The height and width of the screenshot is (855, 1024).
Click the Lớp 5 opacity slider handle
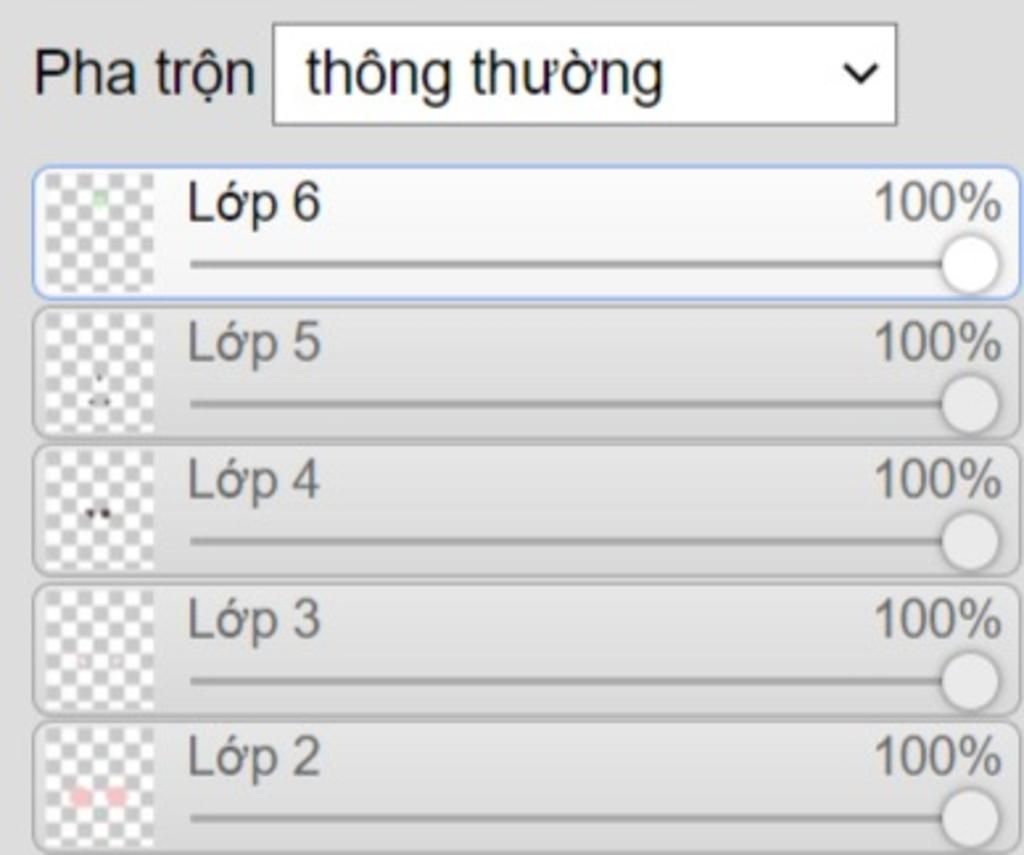(969, 404)
